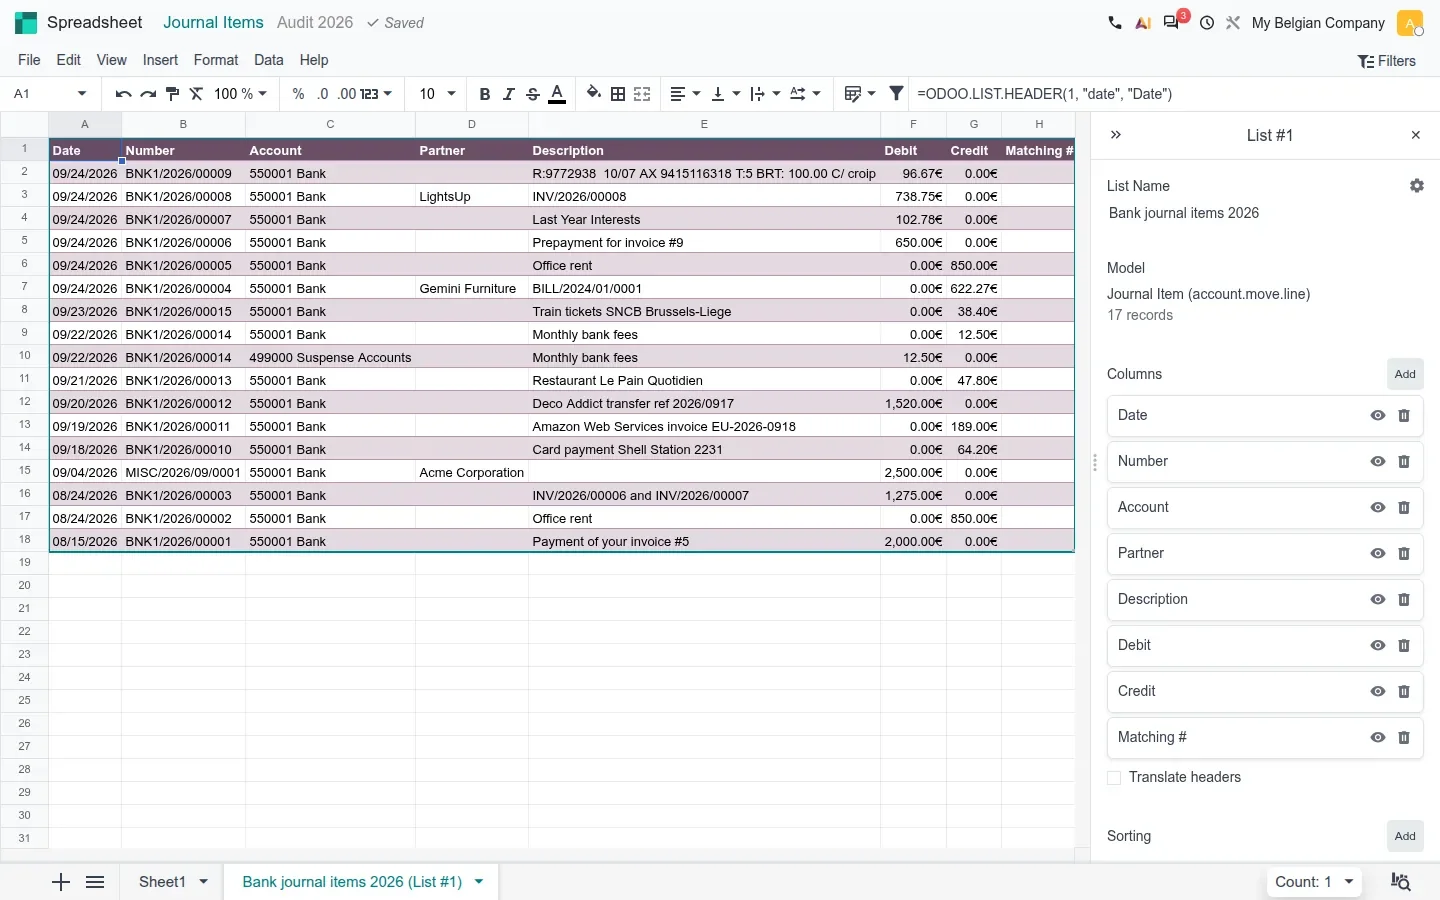This screenshot has height=900, width=1440.
Task: Activate the paint format tool
Action: [x=172, y=94]
